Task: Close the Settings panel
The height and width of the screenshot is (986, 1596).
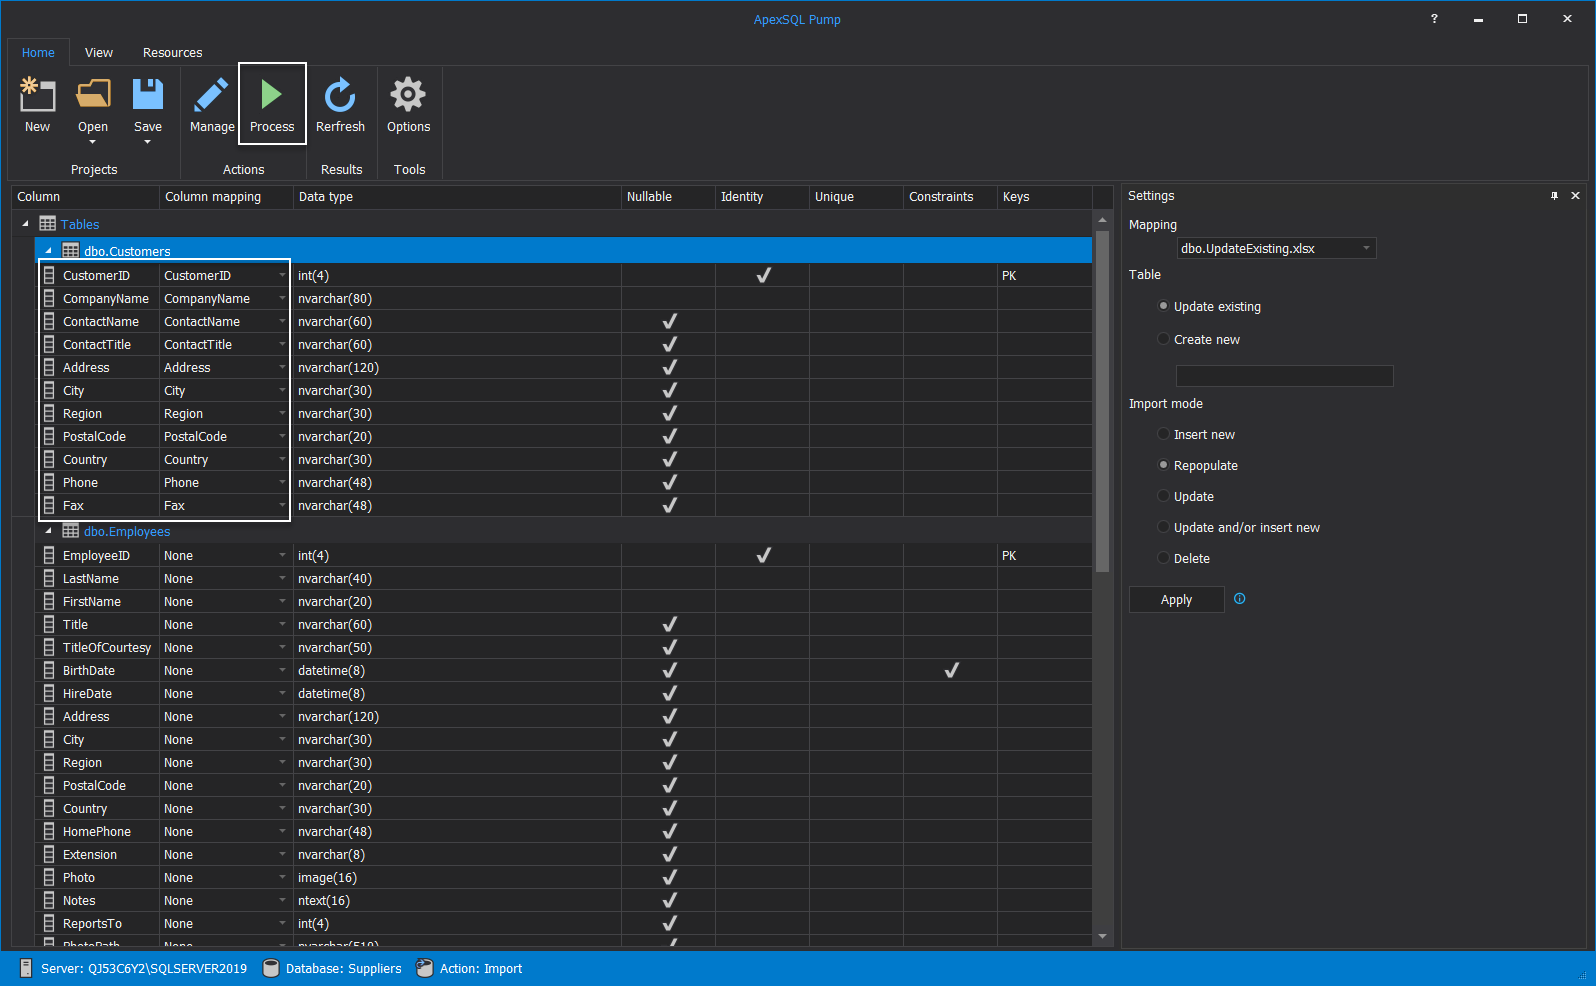Action: pyautogui.click(x=1575, y=196)
